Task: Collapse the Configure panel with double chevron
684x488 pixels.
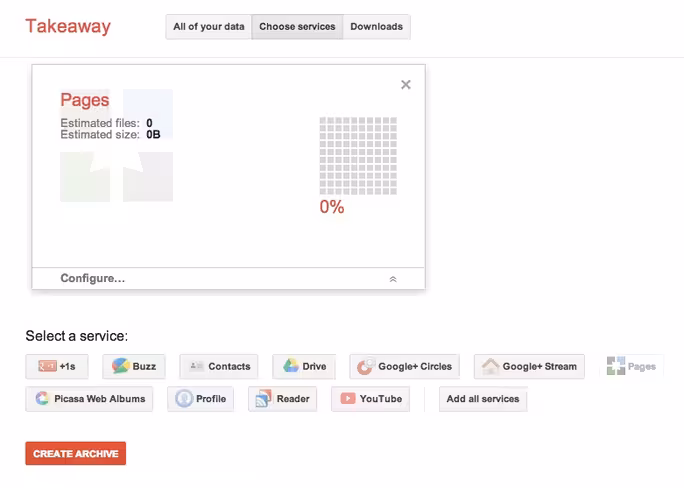Action: coord(393,279)
